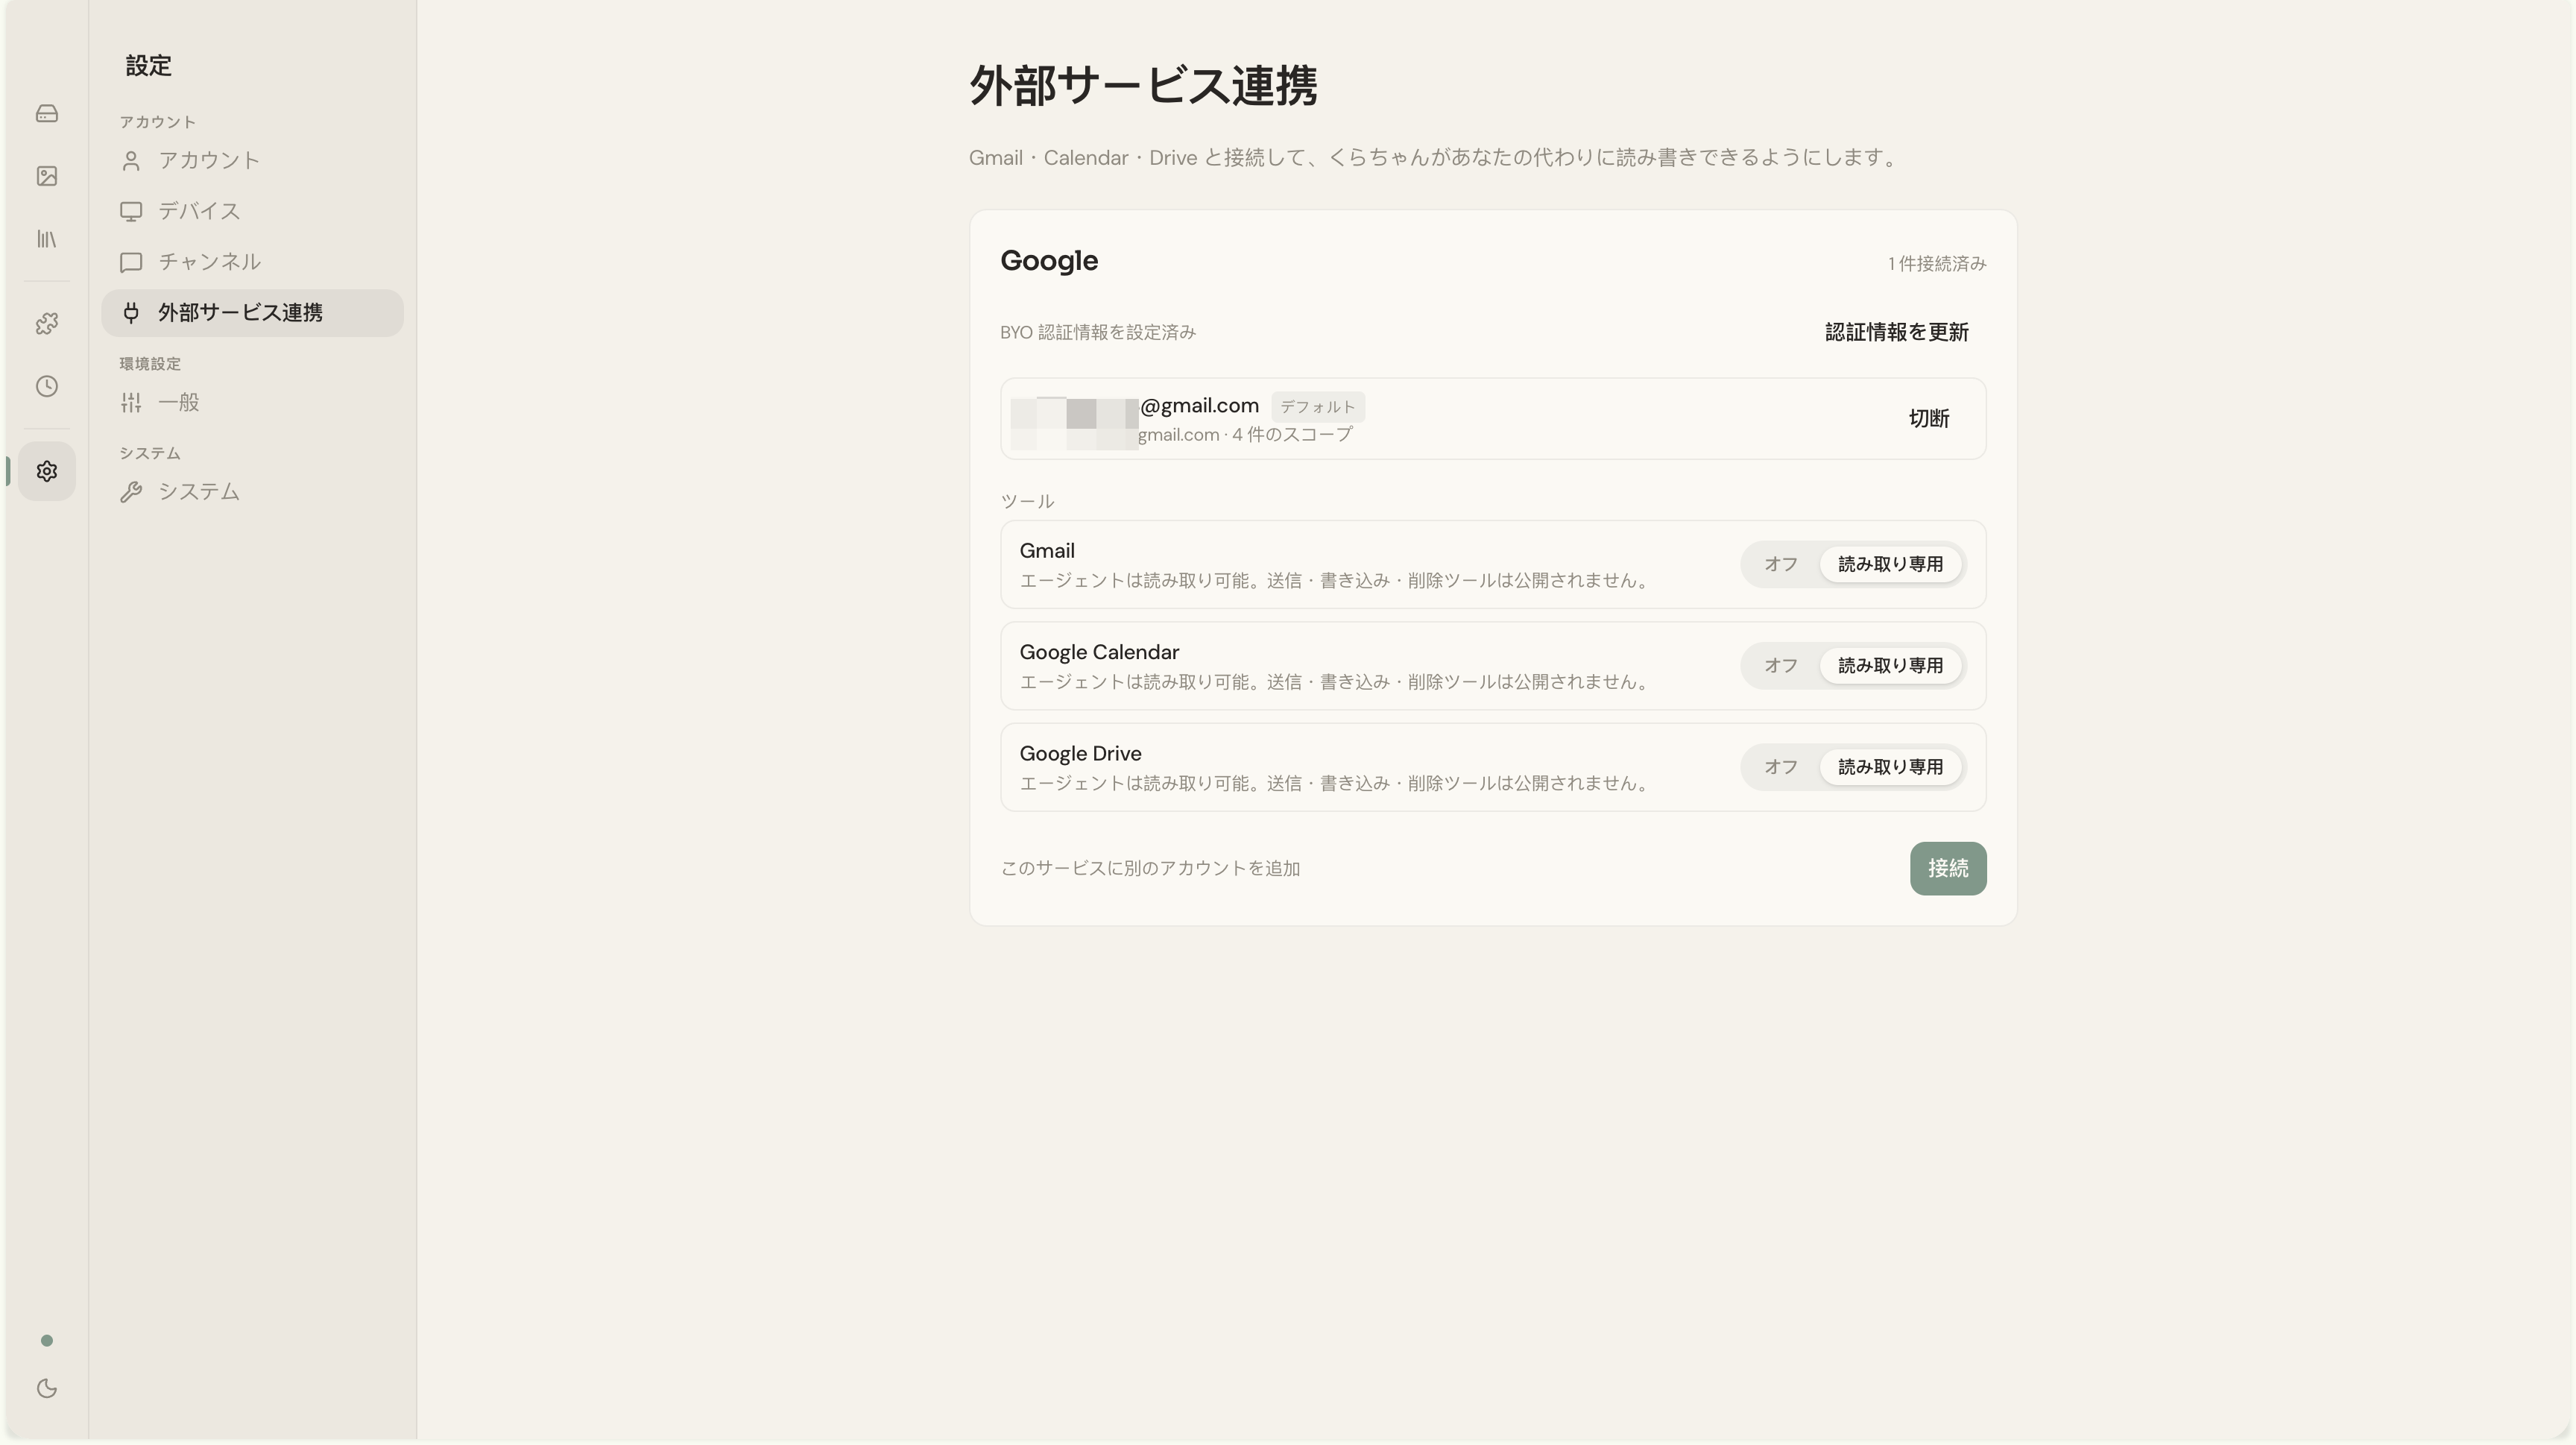Click BYO 認証情報を設定済み text
Viewport: 2576px width, 1445px height.
click(1097, 332)
